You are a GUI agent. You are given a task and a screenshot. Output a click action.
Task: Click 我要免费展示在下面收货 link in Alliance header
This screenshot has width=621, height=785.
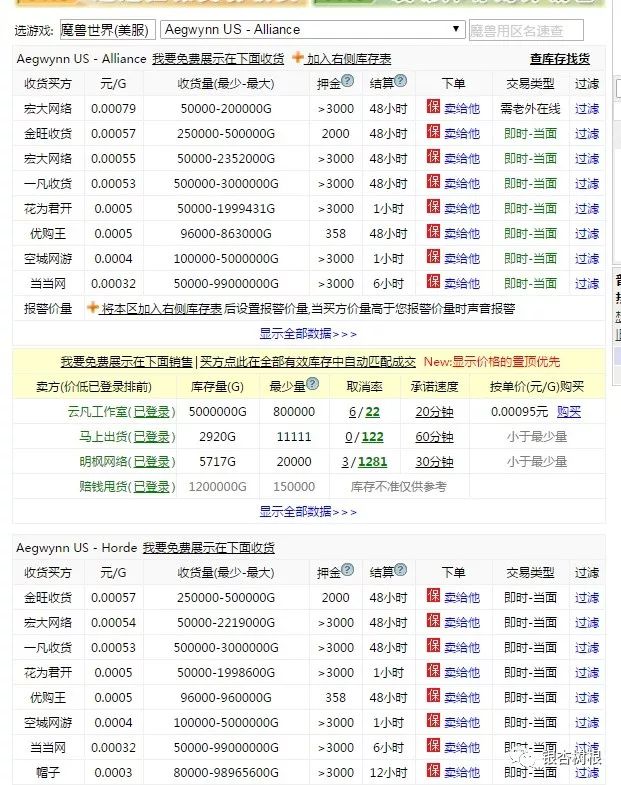point(218,59)
